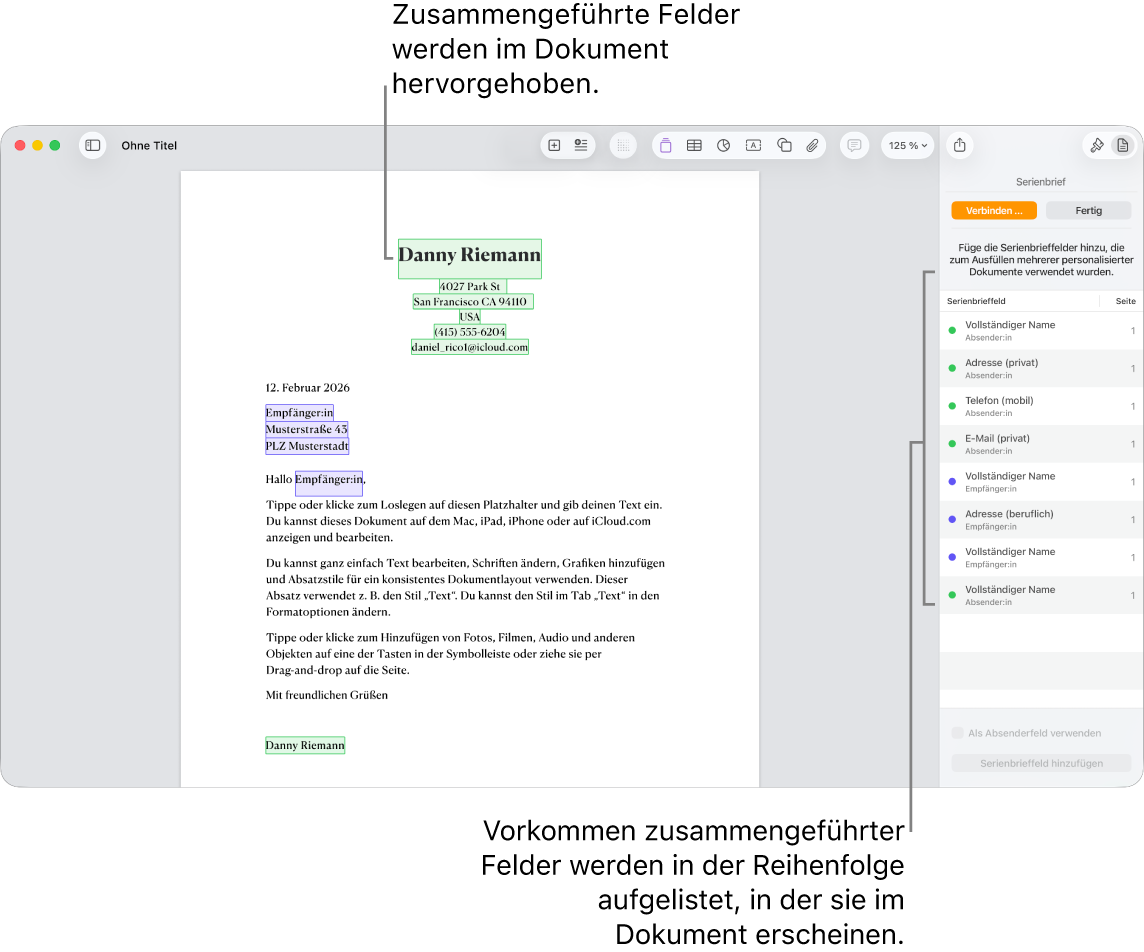Click the yellow minimize window button
The image size is (1144, 952).
[x=37, y=145]
